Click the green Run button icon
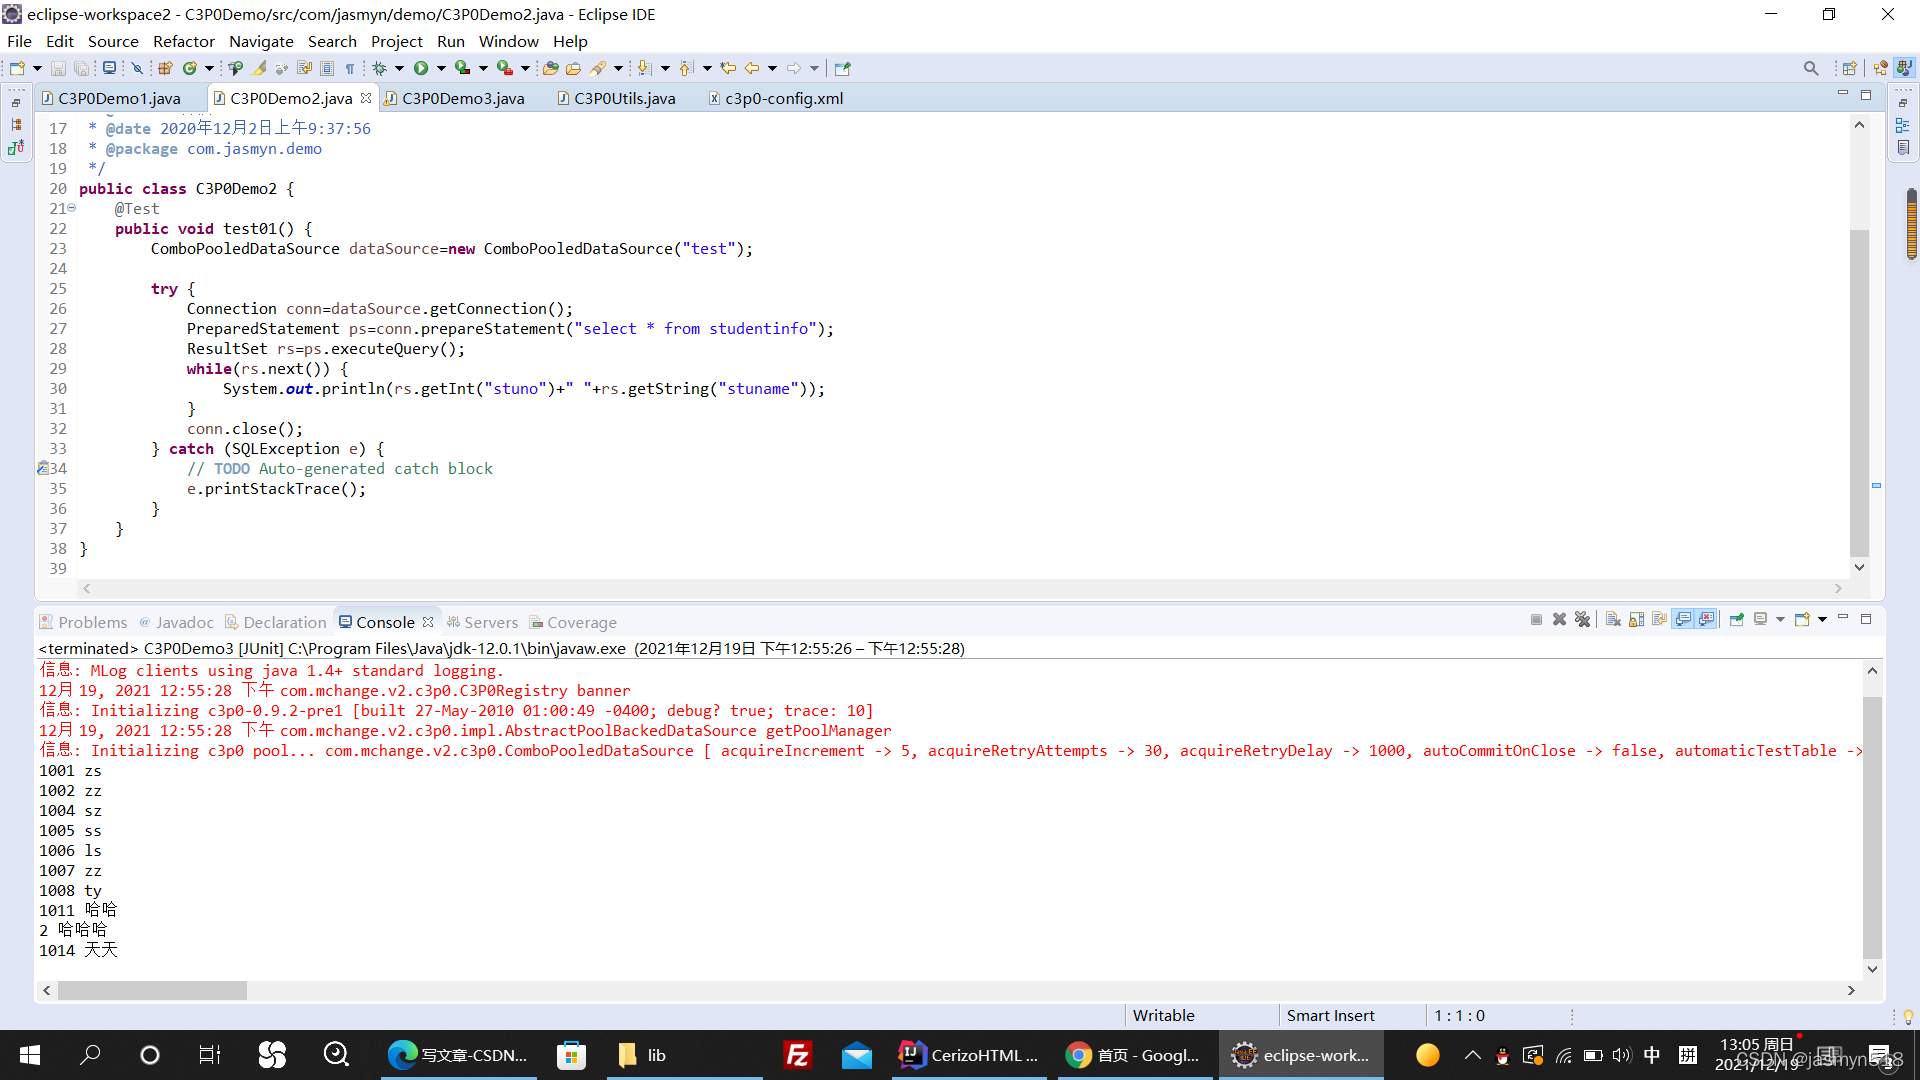 coord(421,68)
